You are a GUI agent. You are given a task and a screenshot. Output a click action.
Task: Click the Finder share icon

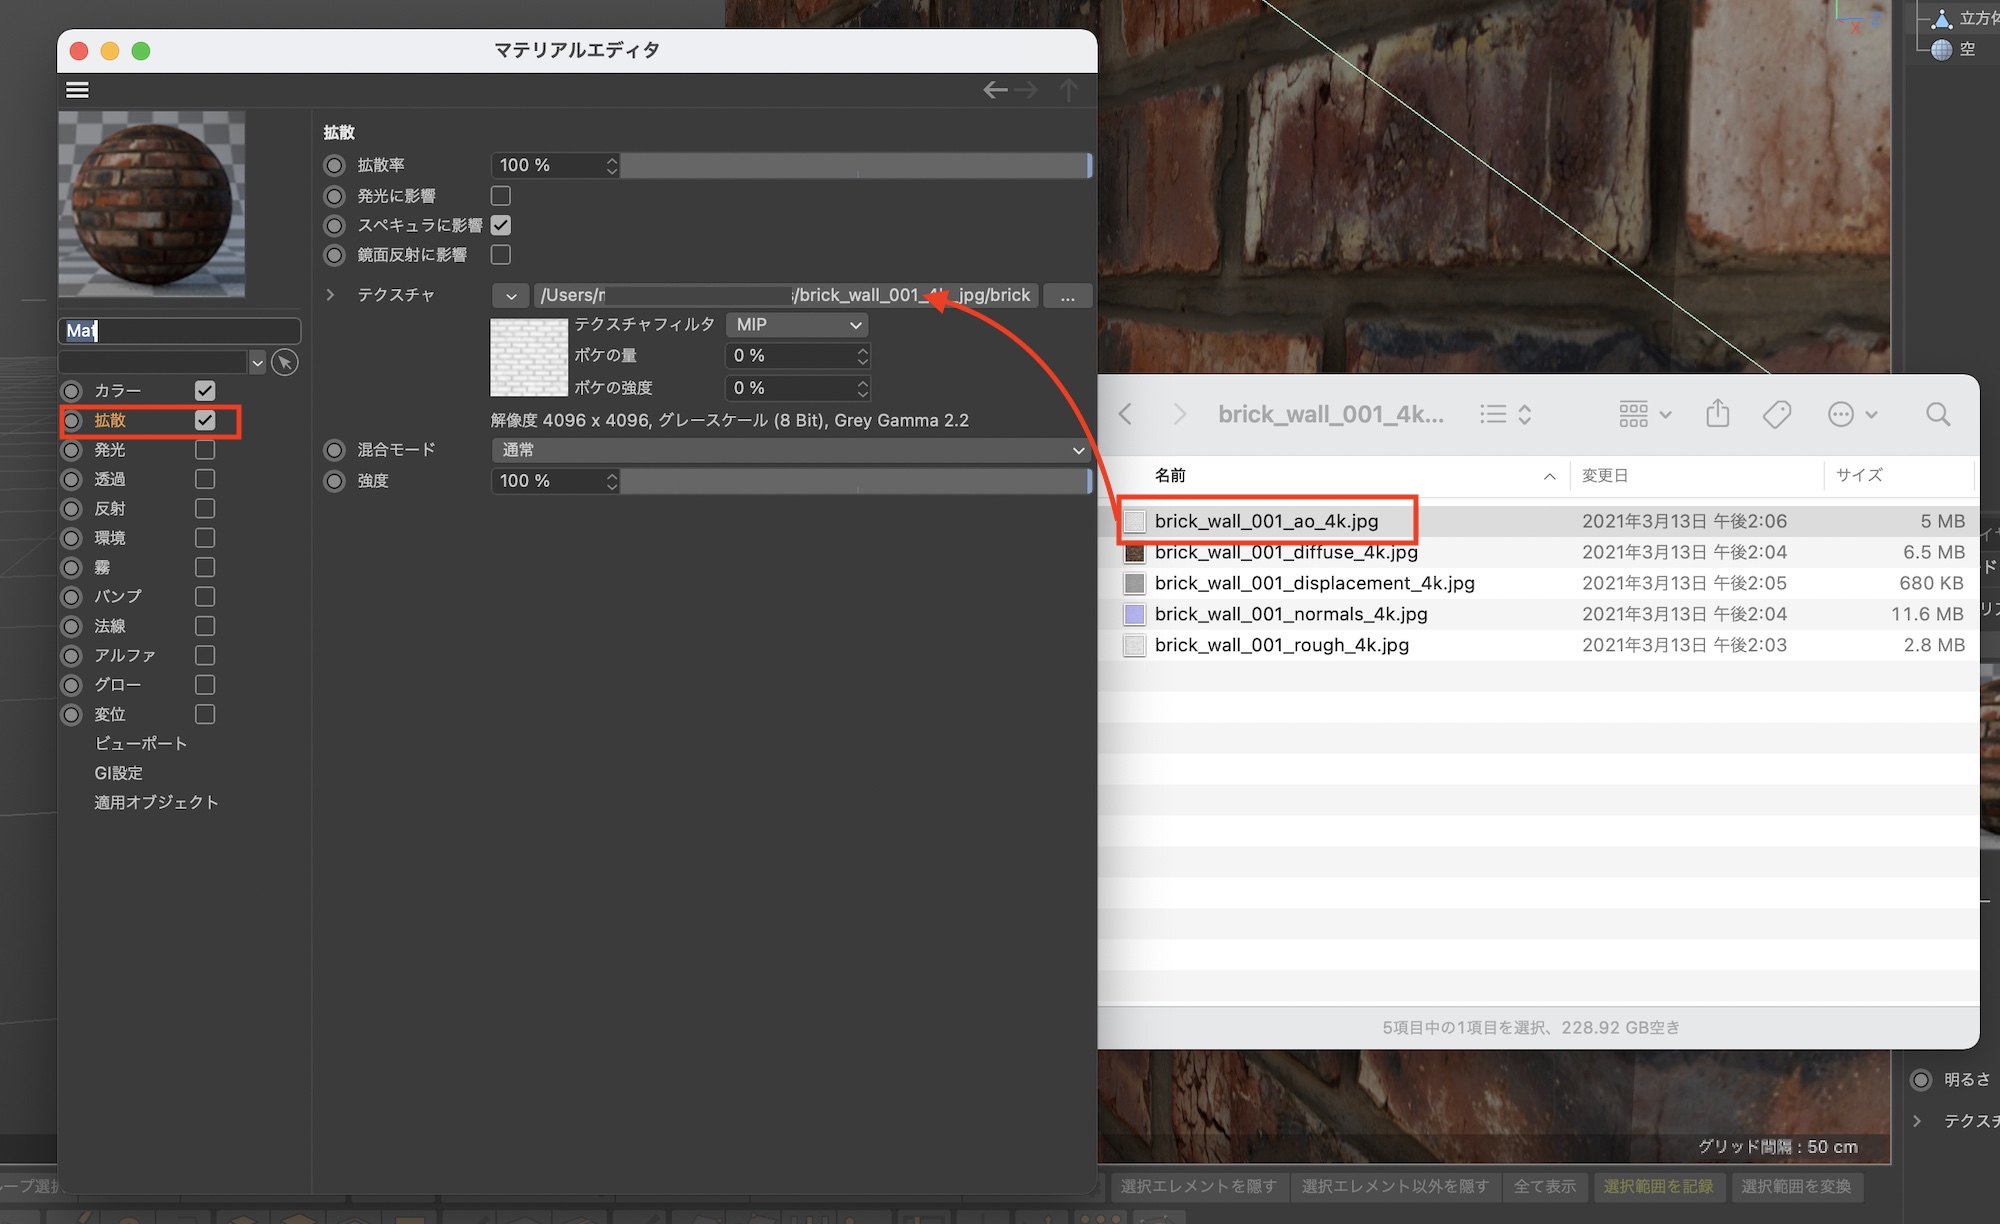click(x=1717, y=414)
